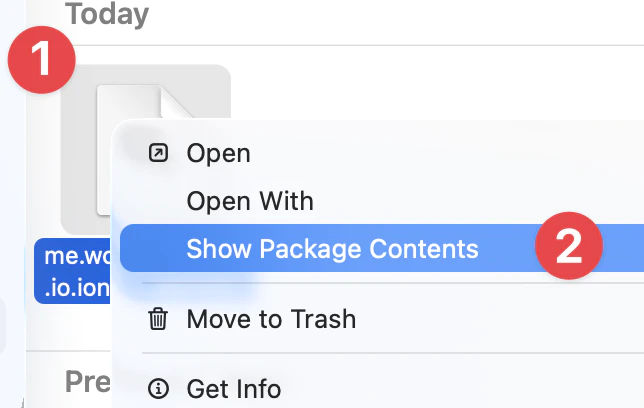Image resolution: width=644 pixels, height=408 pixels.
Task: Select the Get Info label
Action: (233, 389)
